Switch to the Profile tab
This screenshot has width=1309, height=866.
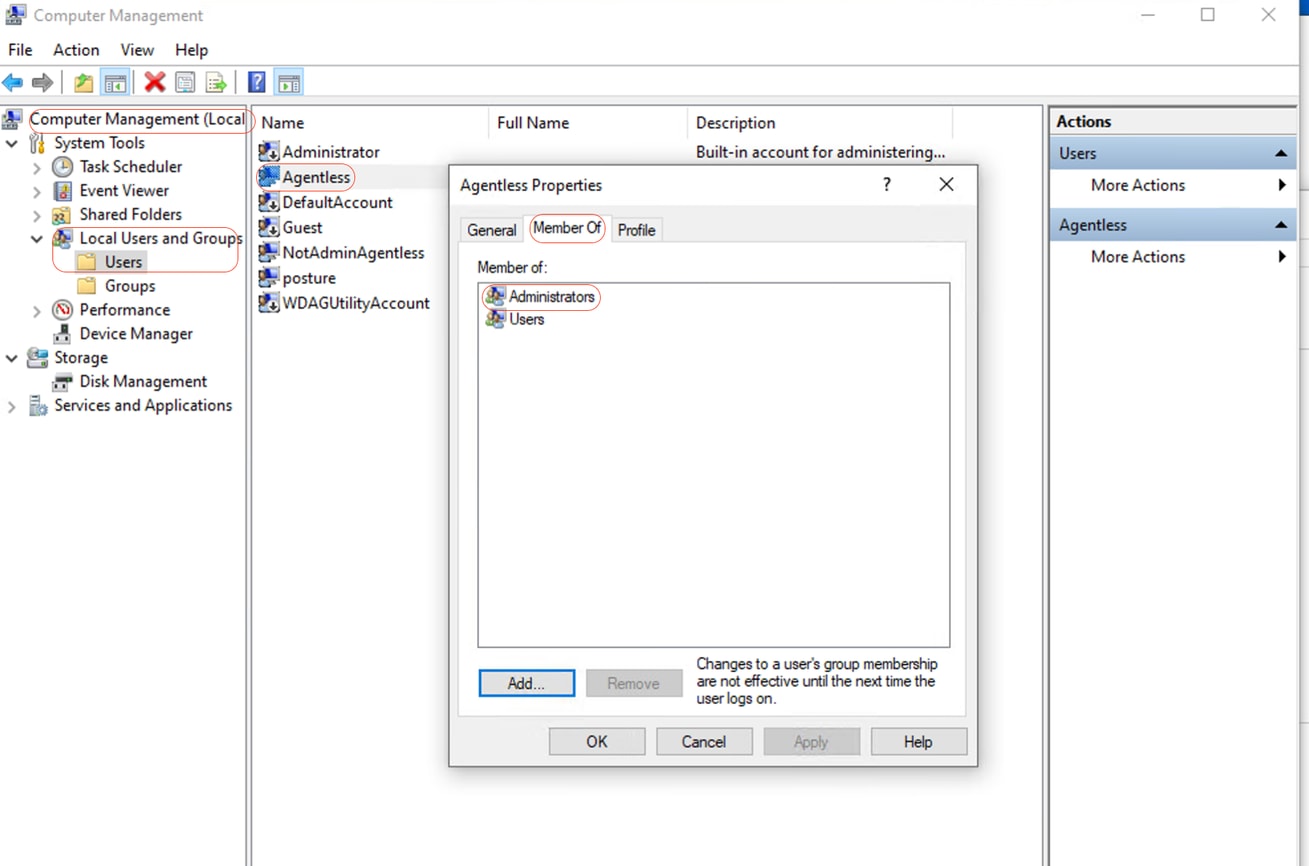(636, 230)
